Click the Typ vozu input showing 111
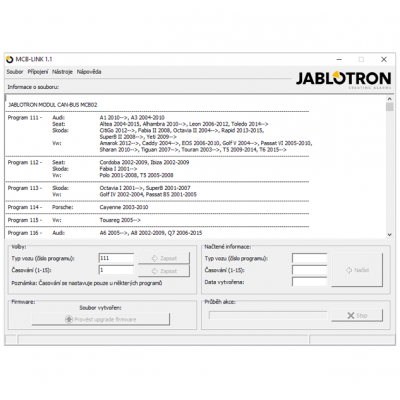Screen dimensions: 400x400 (x=116, y=258)
